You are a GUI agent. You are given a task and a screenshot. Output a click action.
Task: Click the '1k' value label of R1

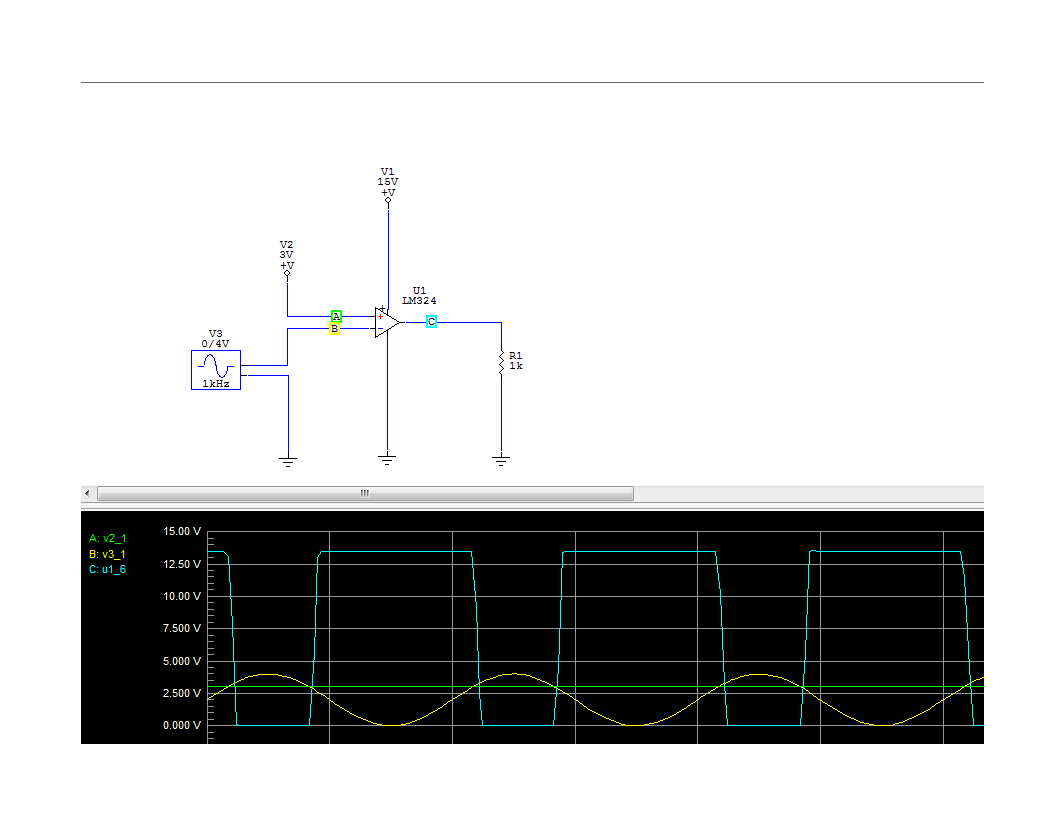516,366
